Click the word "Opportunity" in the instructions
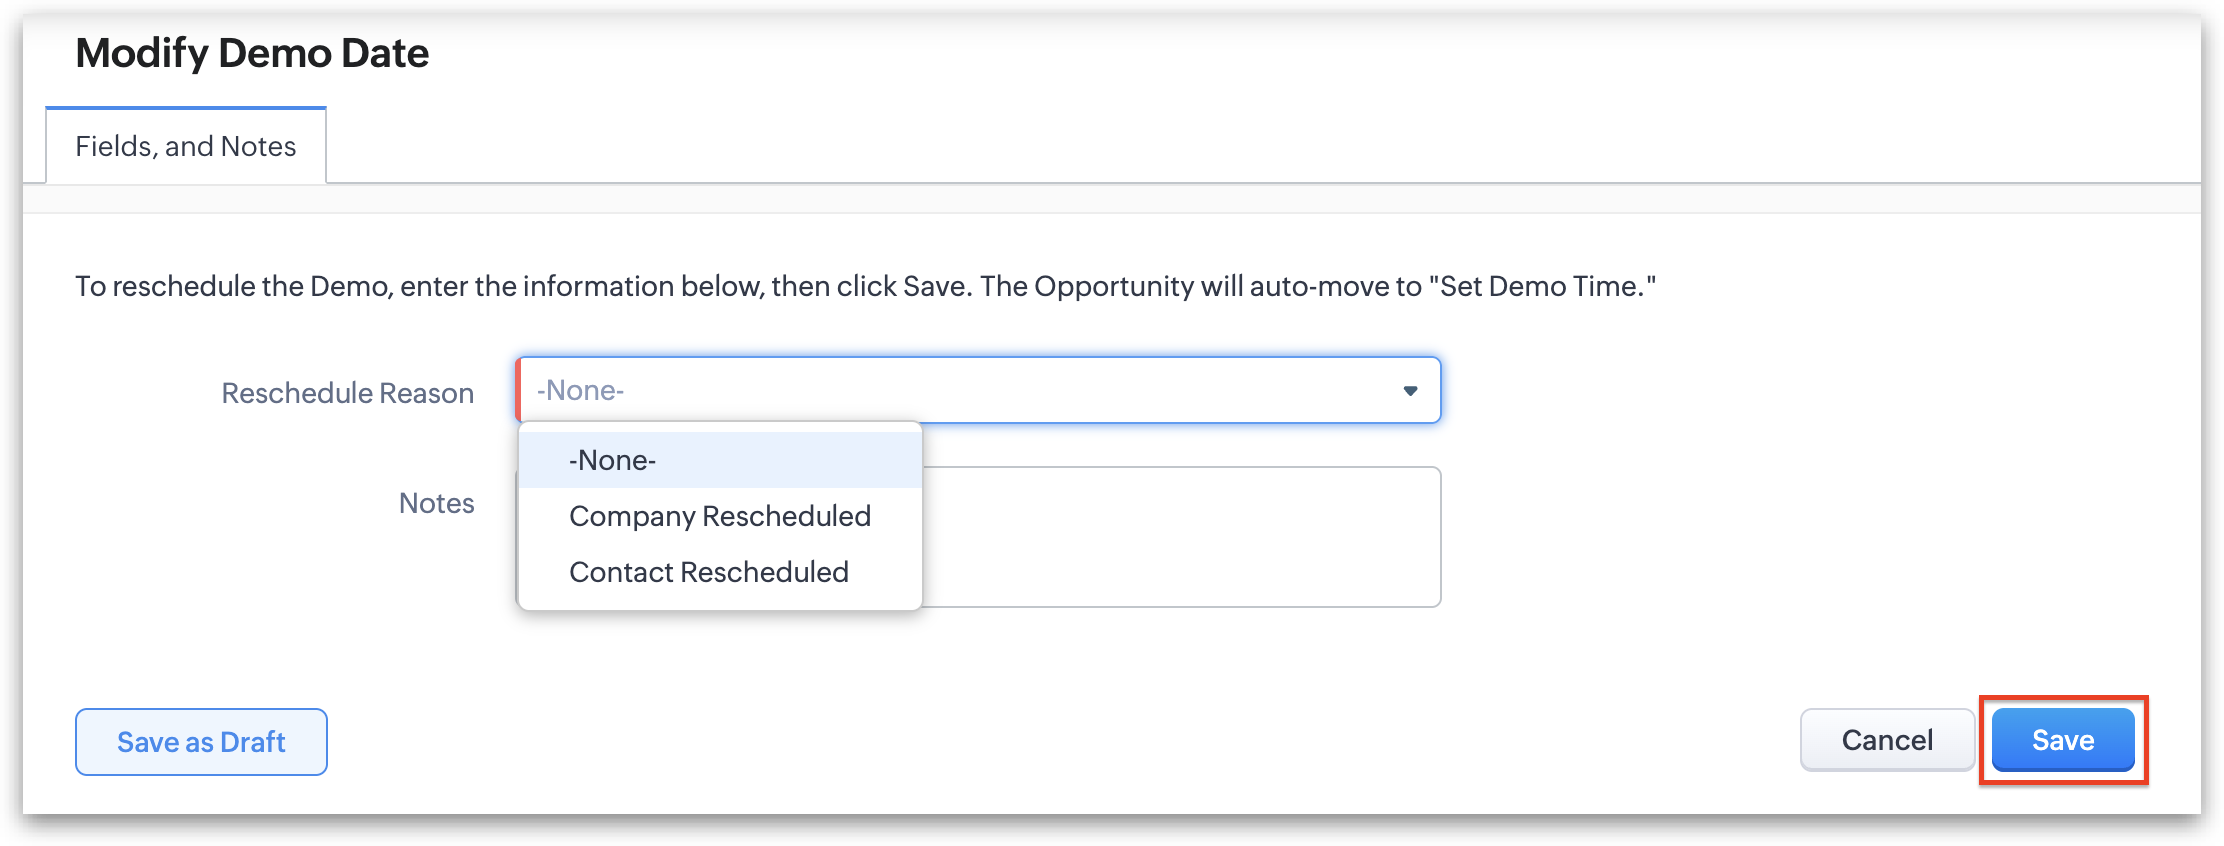This screenshot has width=2224, height=846. (1113, 287)
